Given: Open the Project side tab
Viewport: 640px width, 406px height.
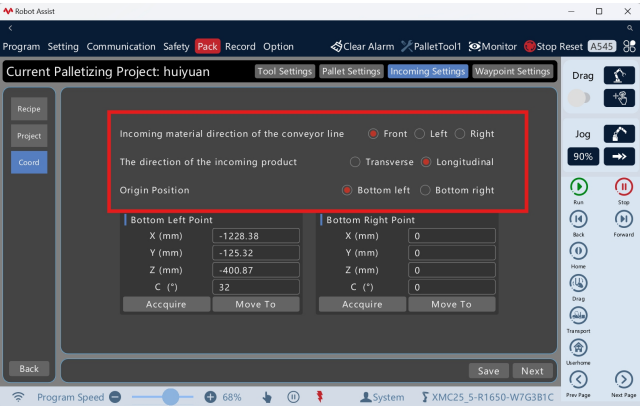Looking at the screenshot, I should (29, 136).
